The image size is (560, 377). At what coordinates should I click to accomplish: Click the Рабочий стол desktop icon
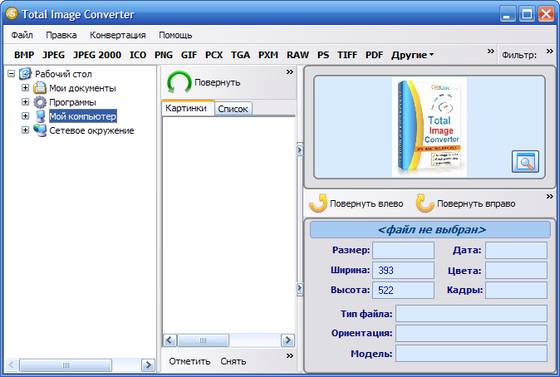click(x=25, y=74)
